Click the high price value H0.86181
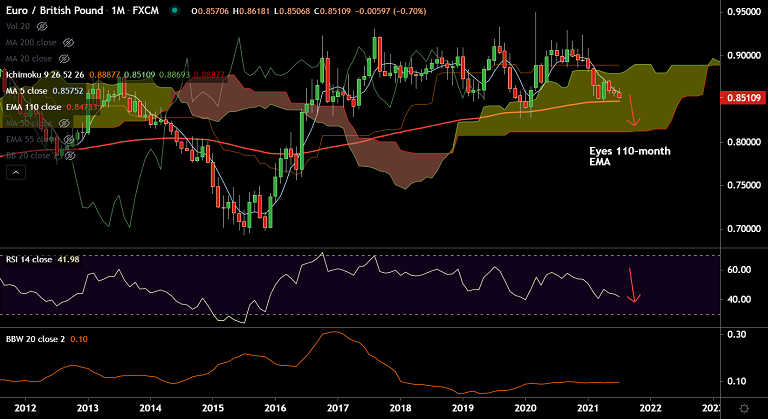Viewport: 768px width, 419px height. pos(252,11)
